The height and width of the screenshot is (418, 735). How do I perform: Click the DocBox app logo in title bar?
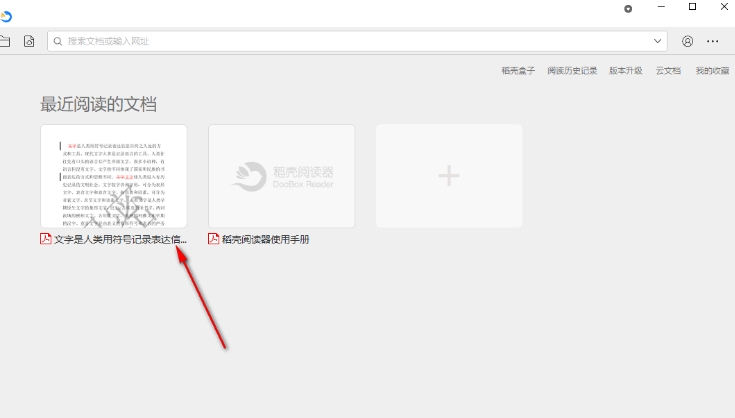pos(6,14)
